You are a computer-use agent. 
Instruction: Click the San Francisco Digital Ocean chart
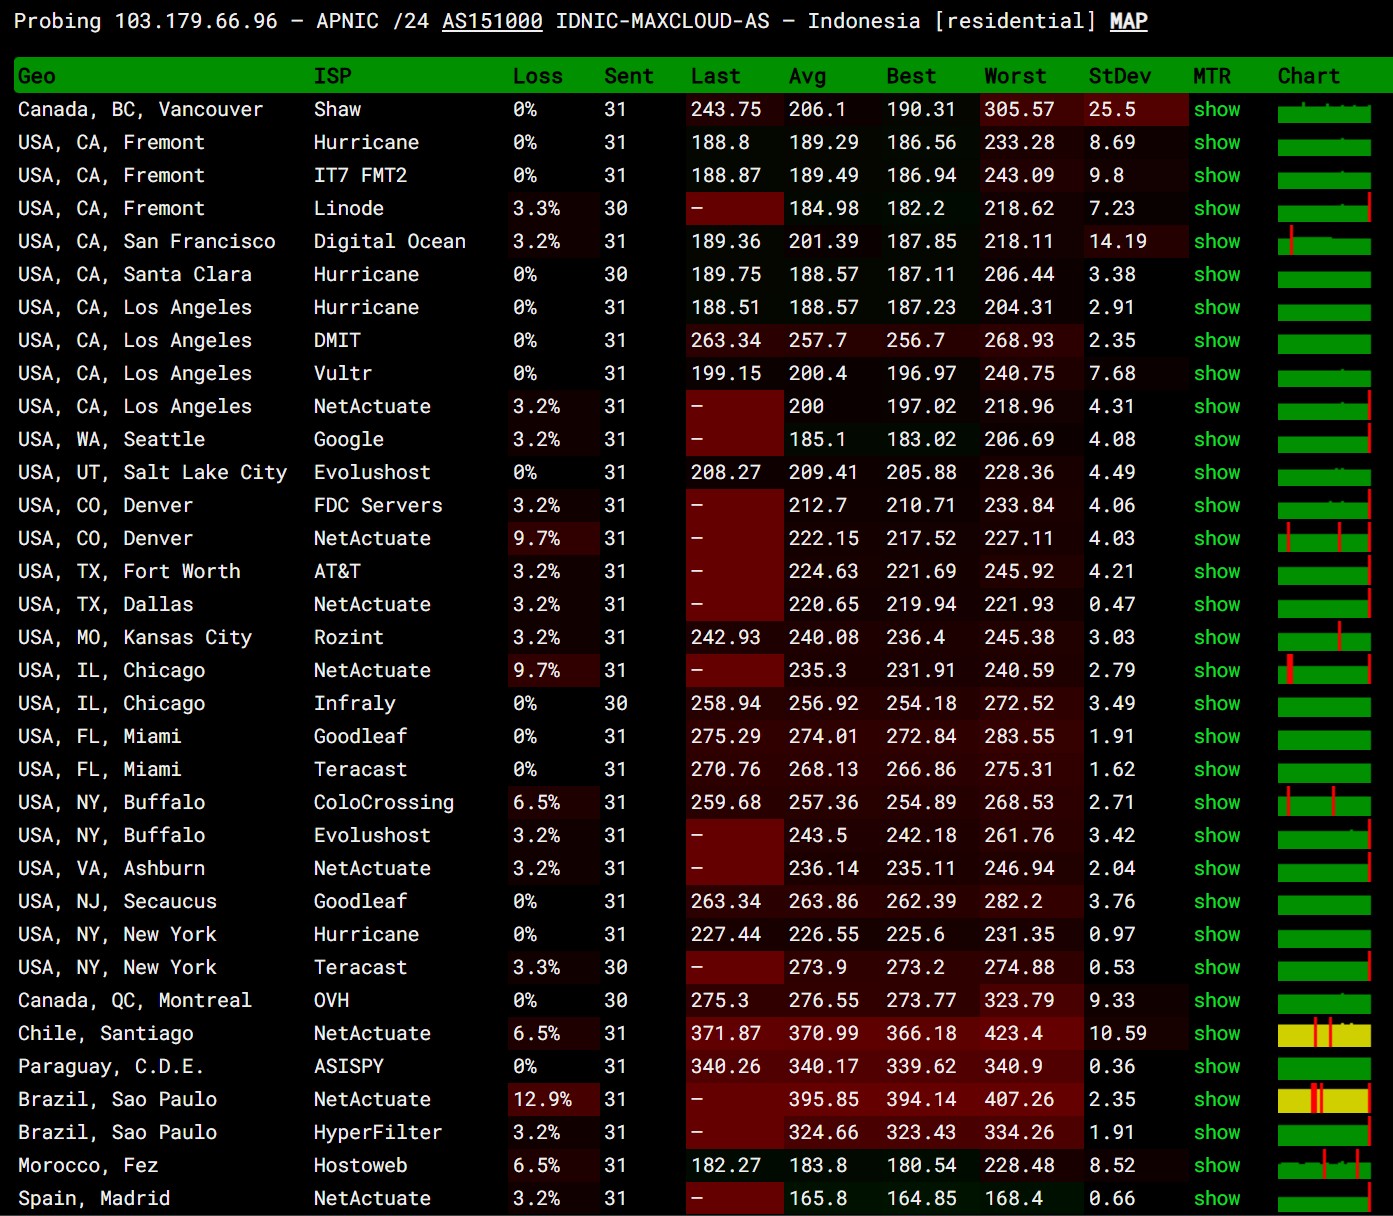click(1324, 241)
